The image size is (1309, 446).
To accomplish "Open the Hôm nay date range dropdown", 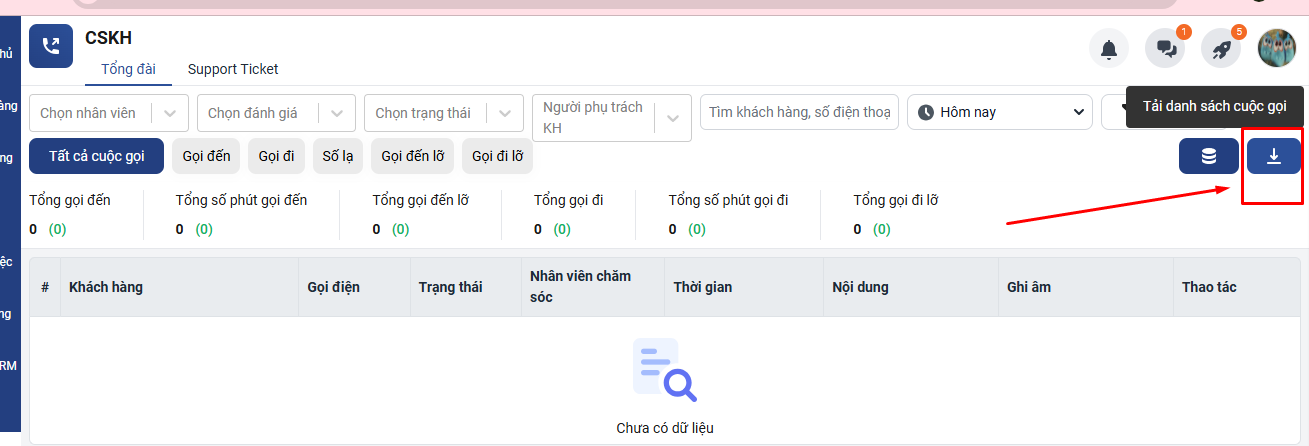I will [1000, 112].
